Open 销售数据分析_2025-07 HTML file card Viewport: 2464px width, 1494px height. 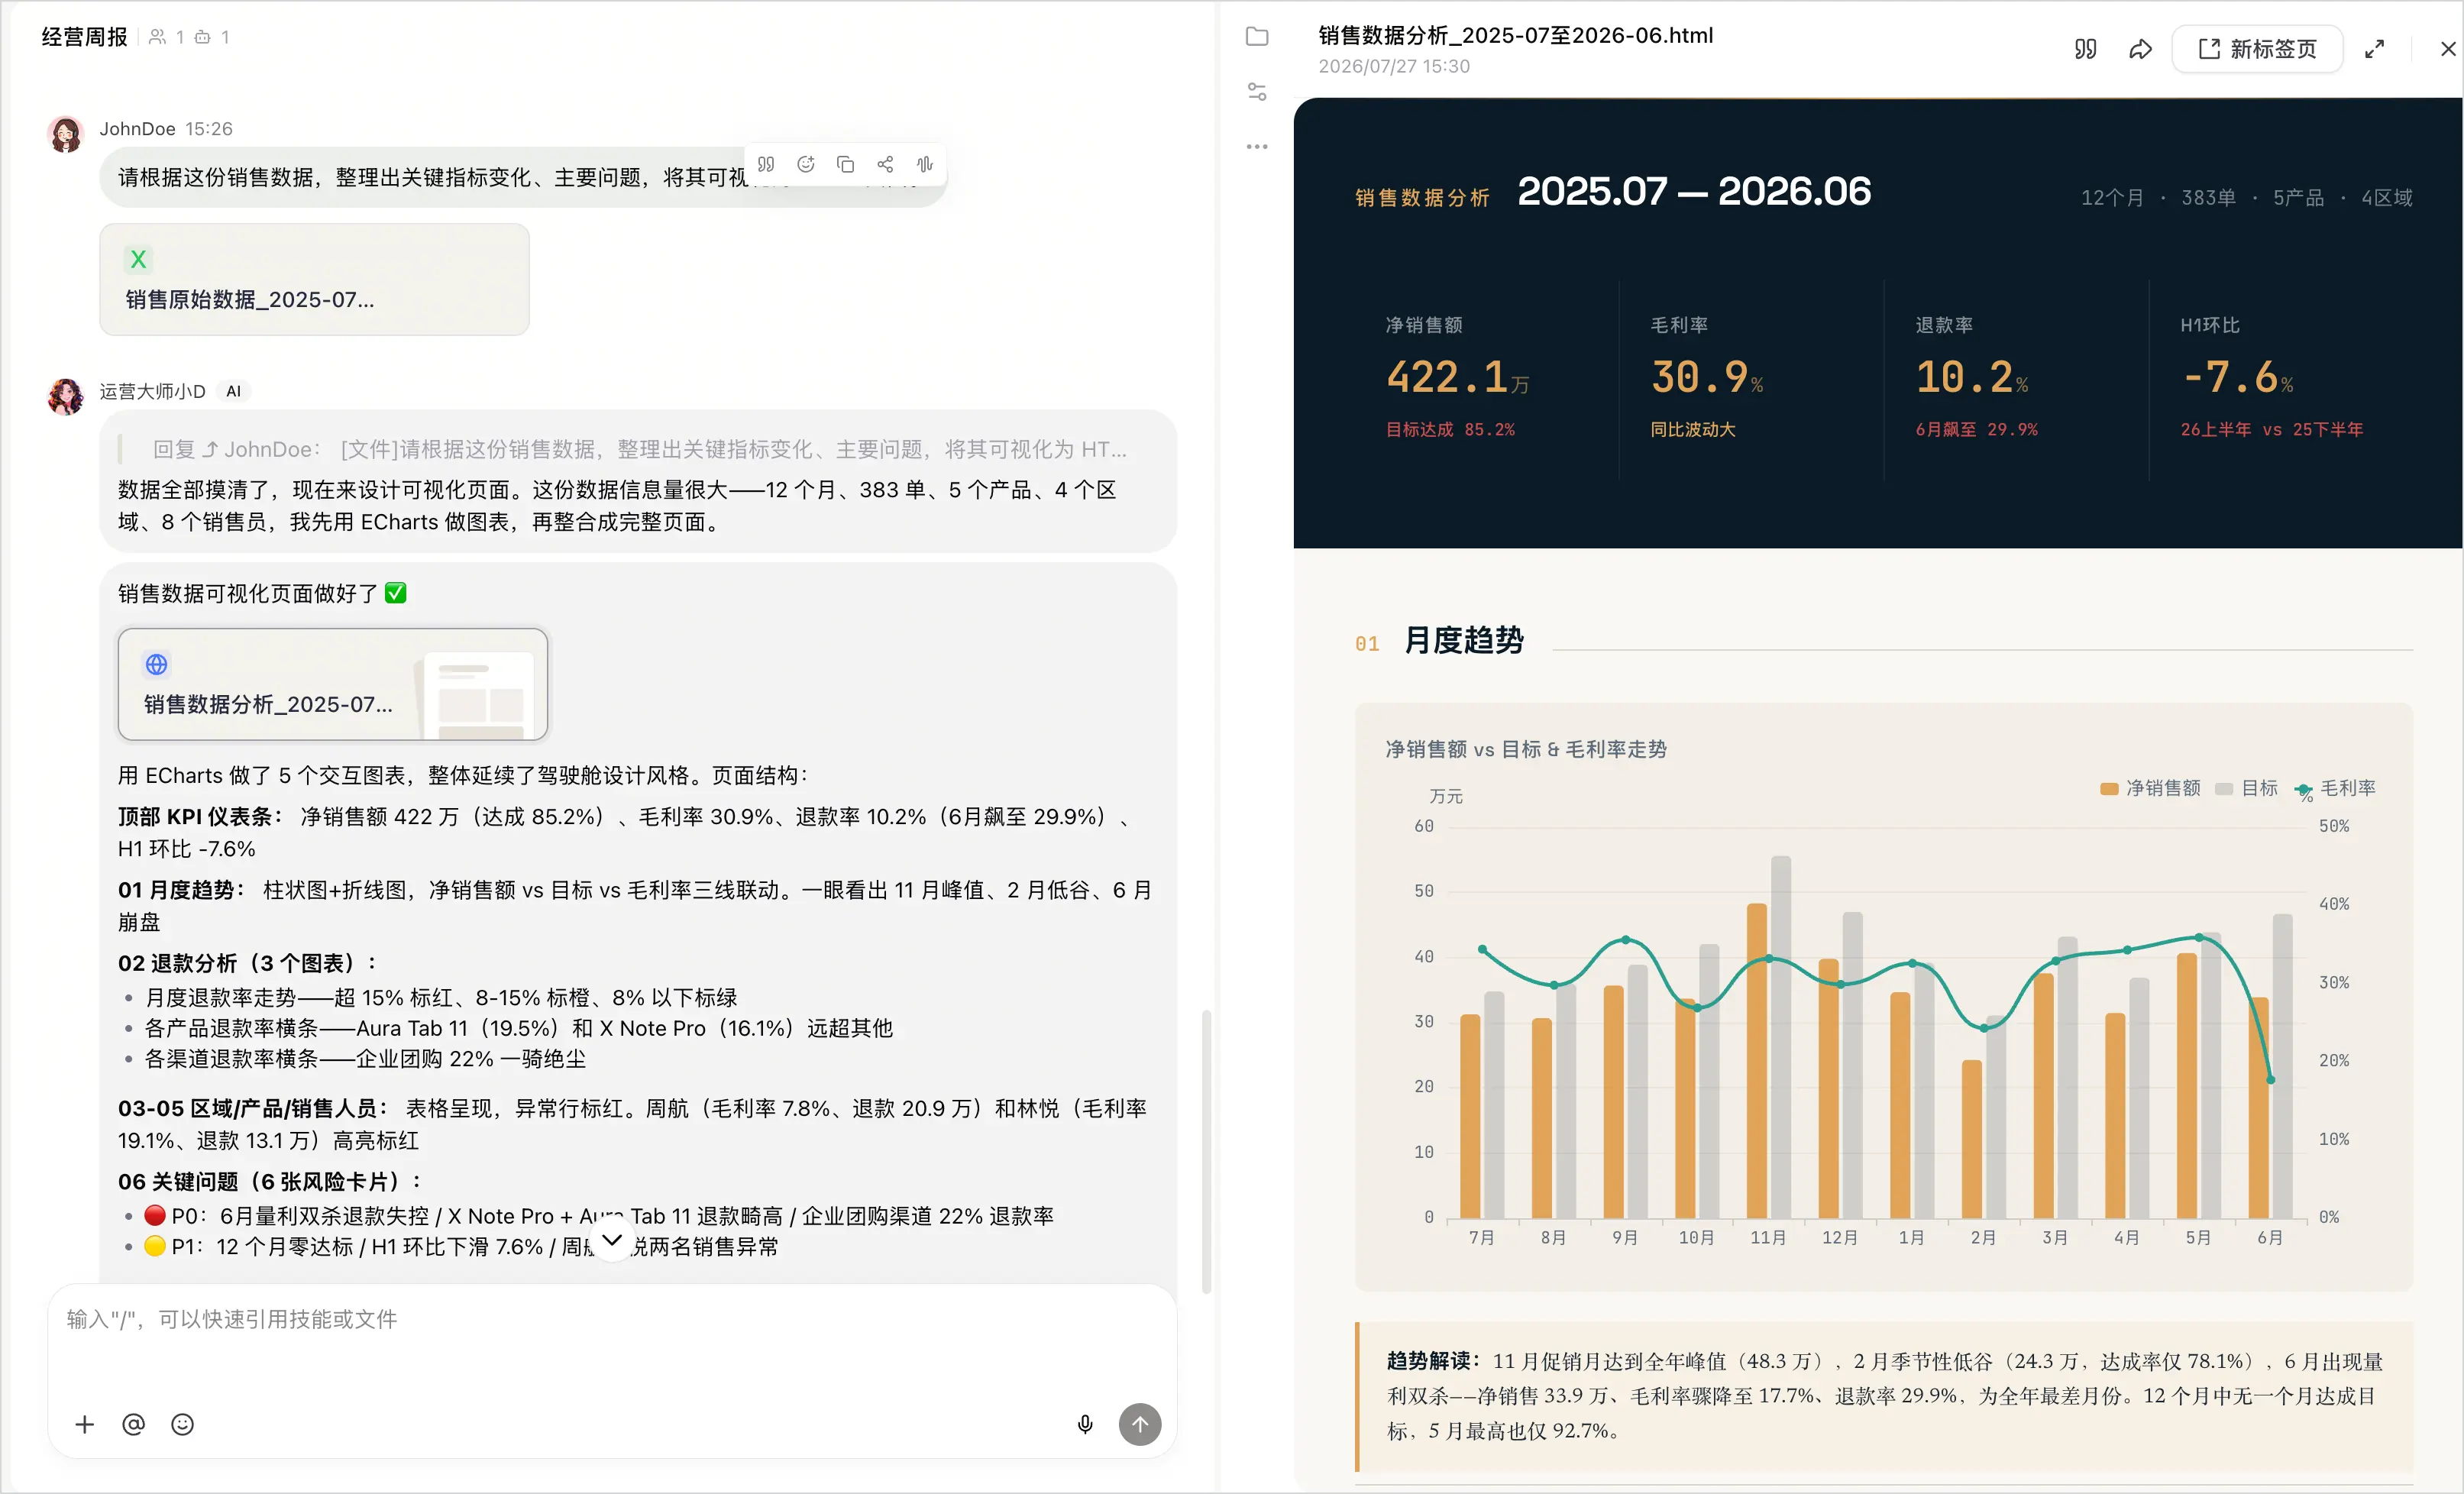click(x=333, y=684)
